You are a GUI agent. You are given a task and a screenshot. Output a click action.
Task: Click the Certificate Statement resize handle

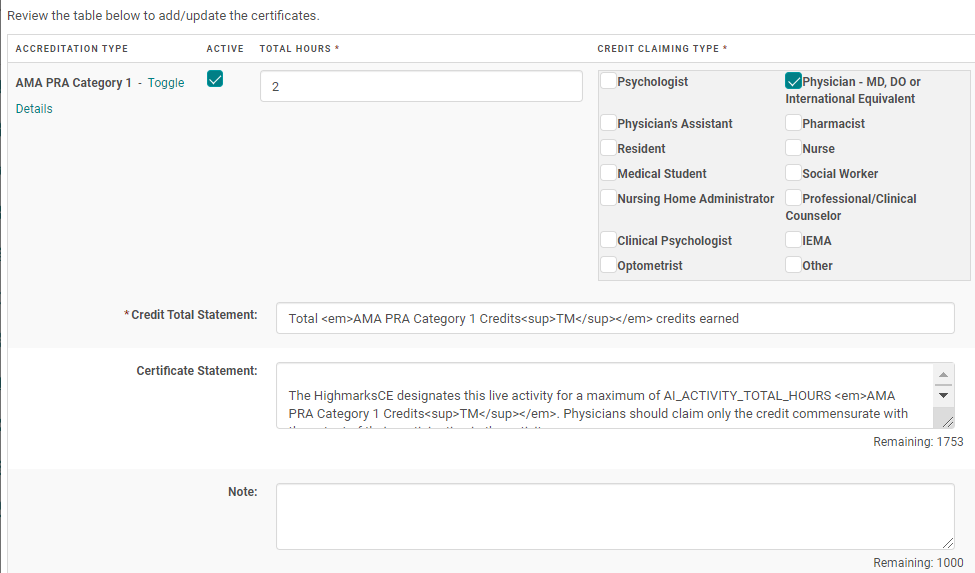pos(948,422)
